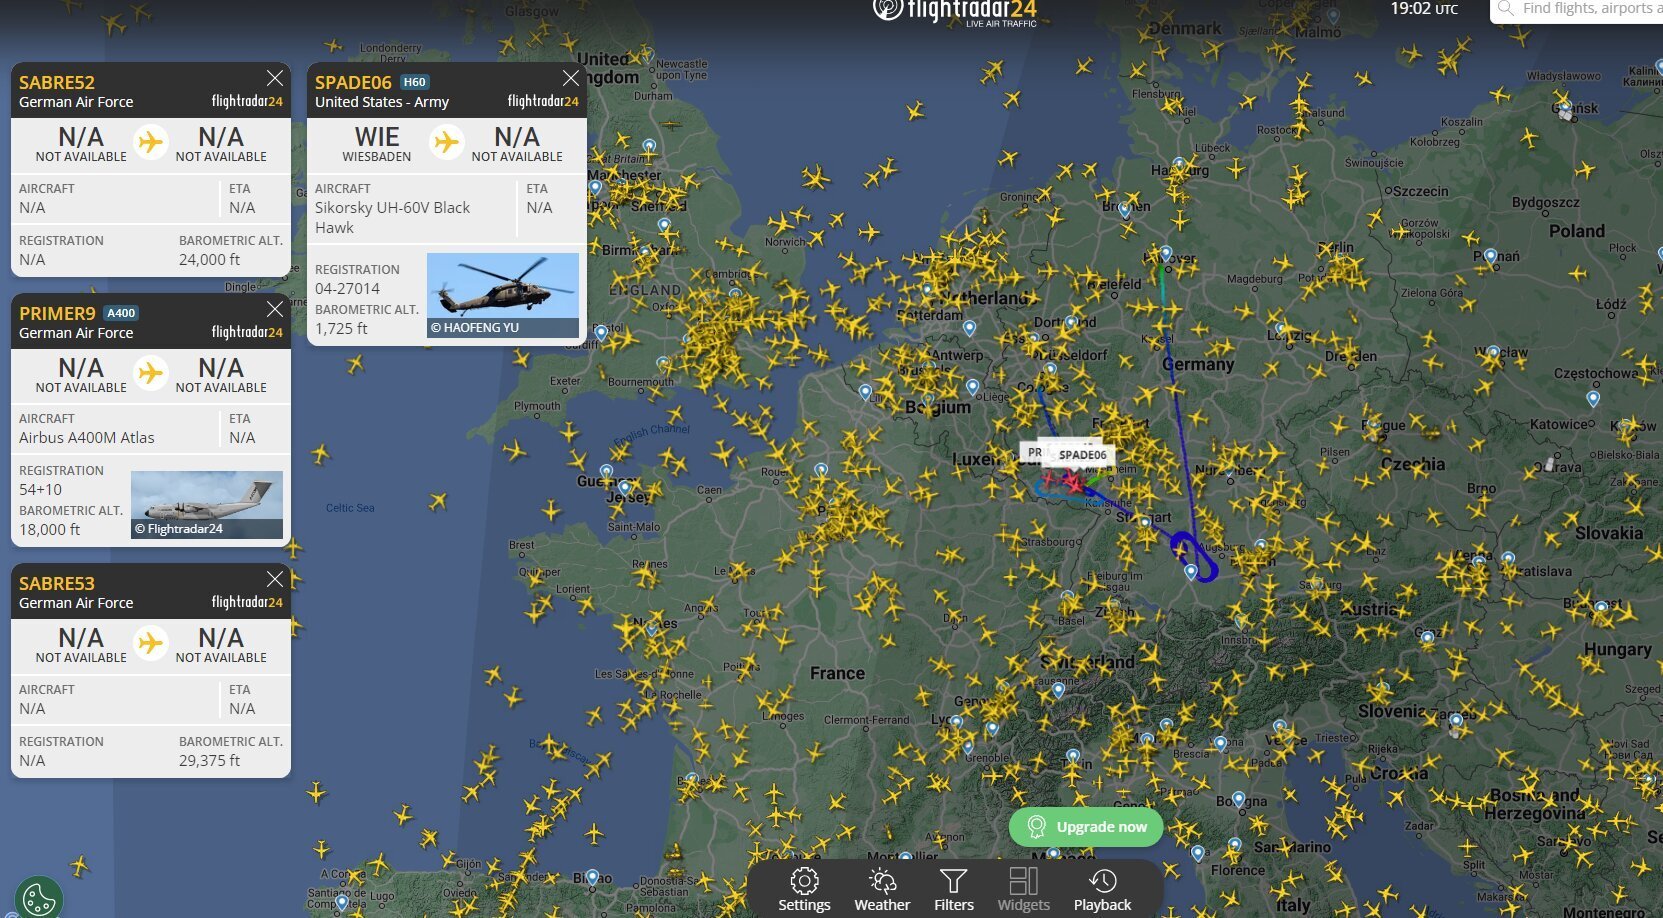Open the Black Hawk helicopter photo

(x=503, y=295)
